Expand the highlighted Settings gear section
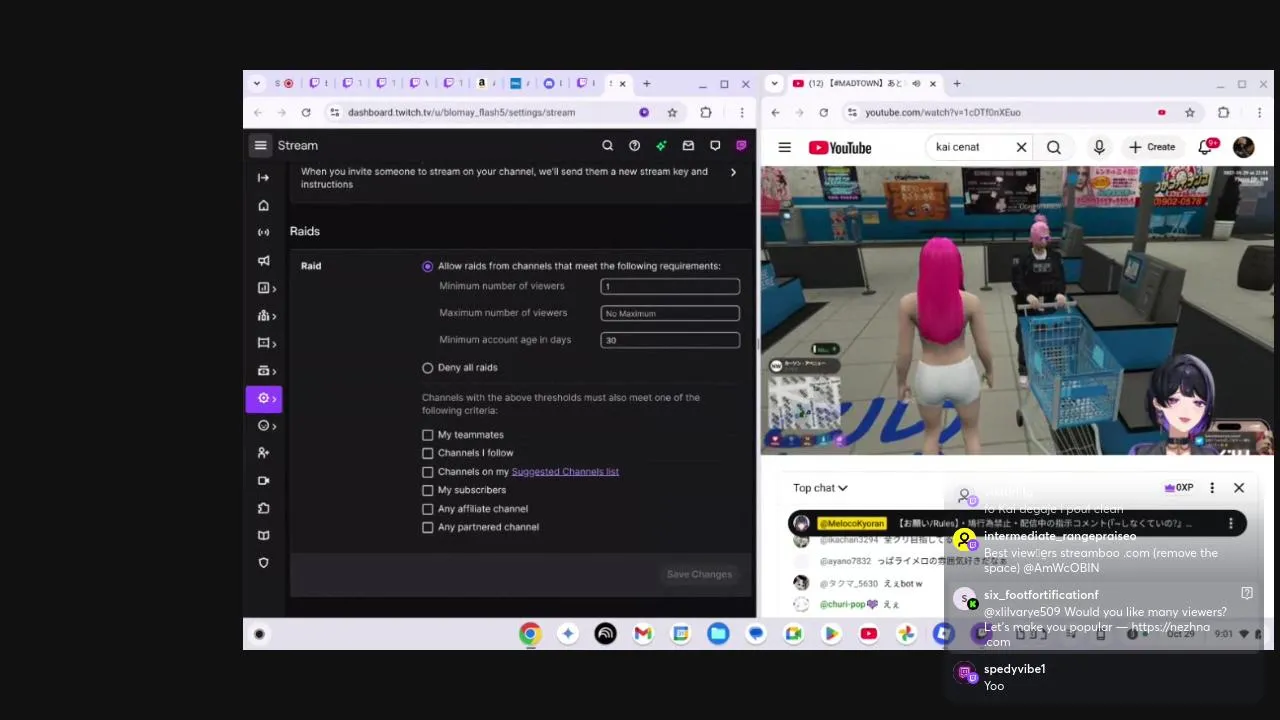The width and height of the screenshot is (1280, 720). click(x=264, y=398)
